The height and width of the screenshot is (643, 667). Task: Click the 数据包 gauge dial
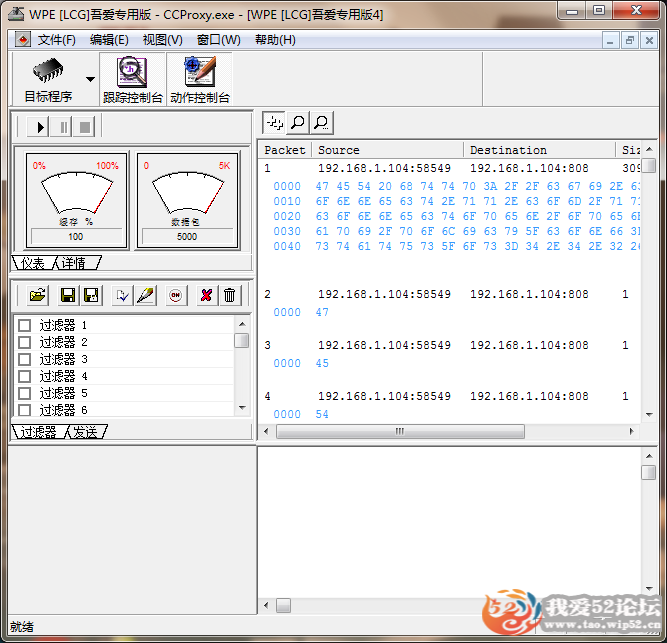tap(187, 192)
